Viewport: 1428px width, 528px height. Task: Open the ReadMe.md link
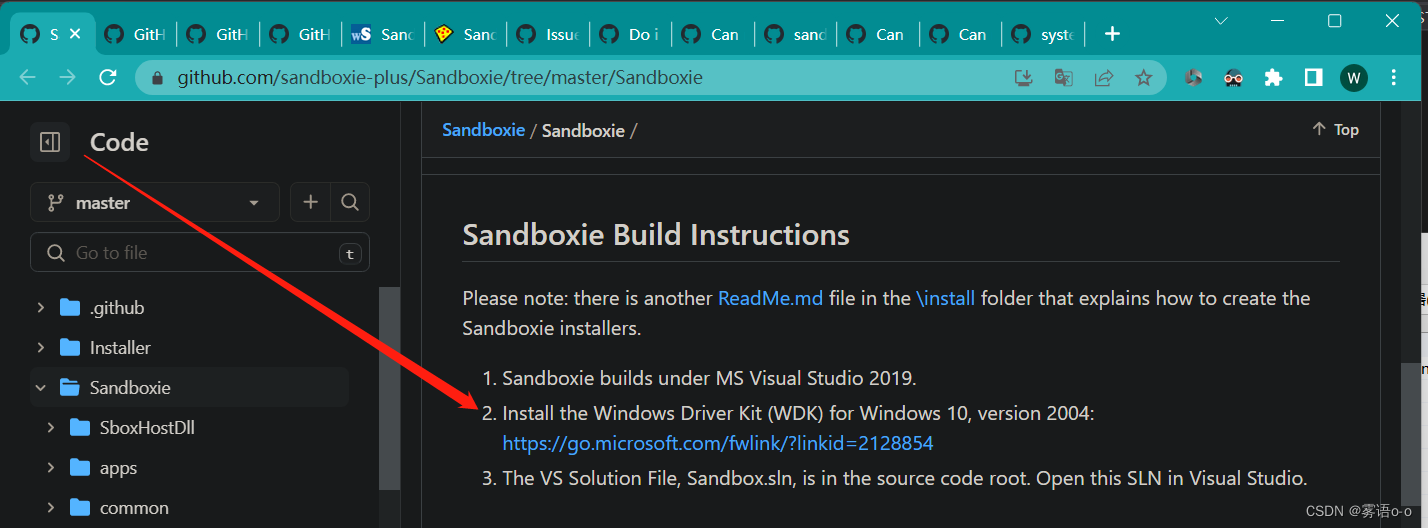pyautogui.click(x=770, y=298)
